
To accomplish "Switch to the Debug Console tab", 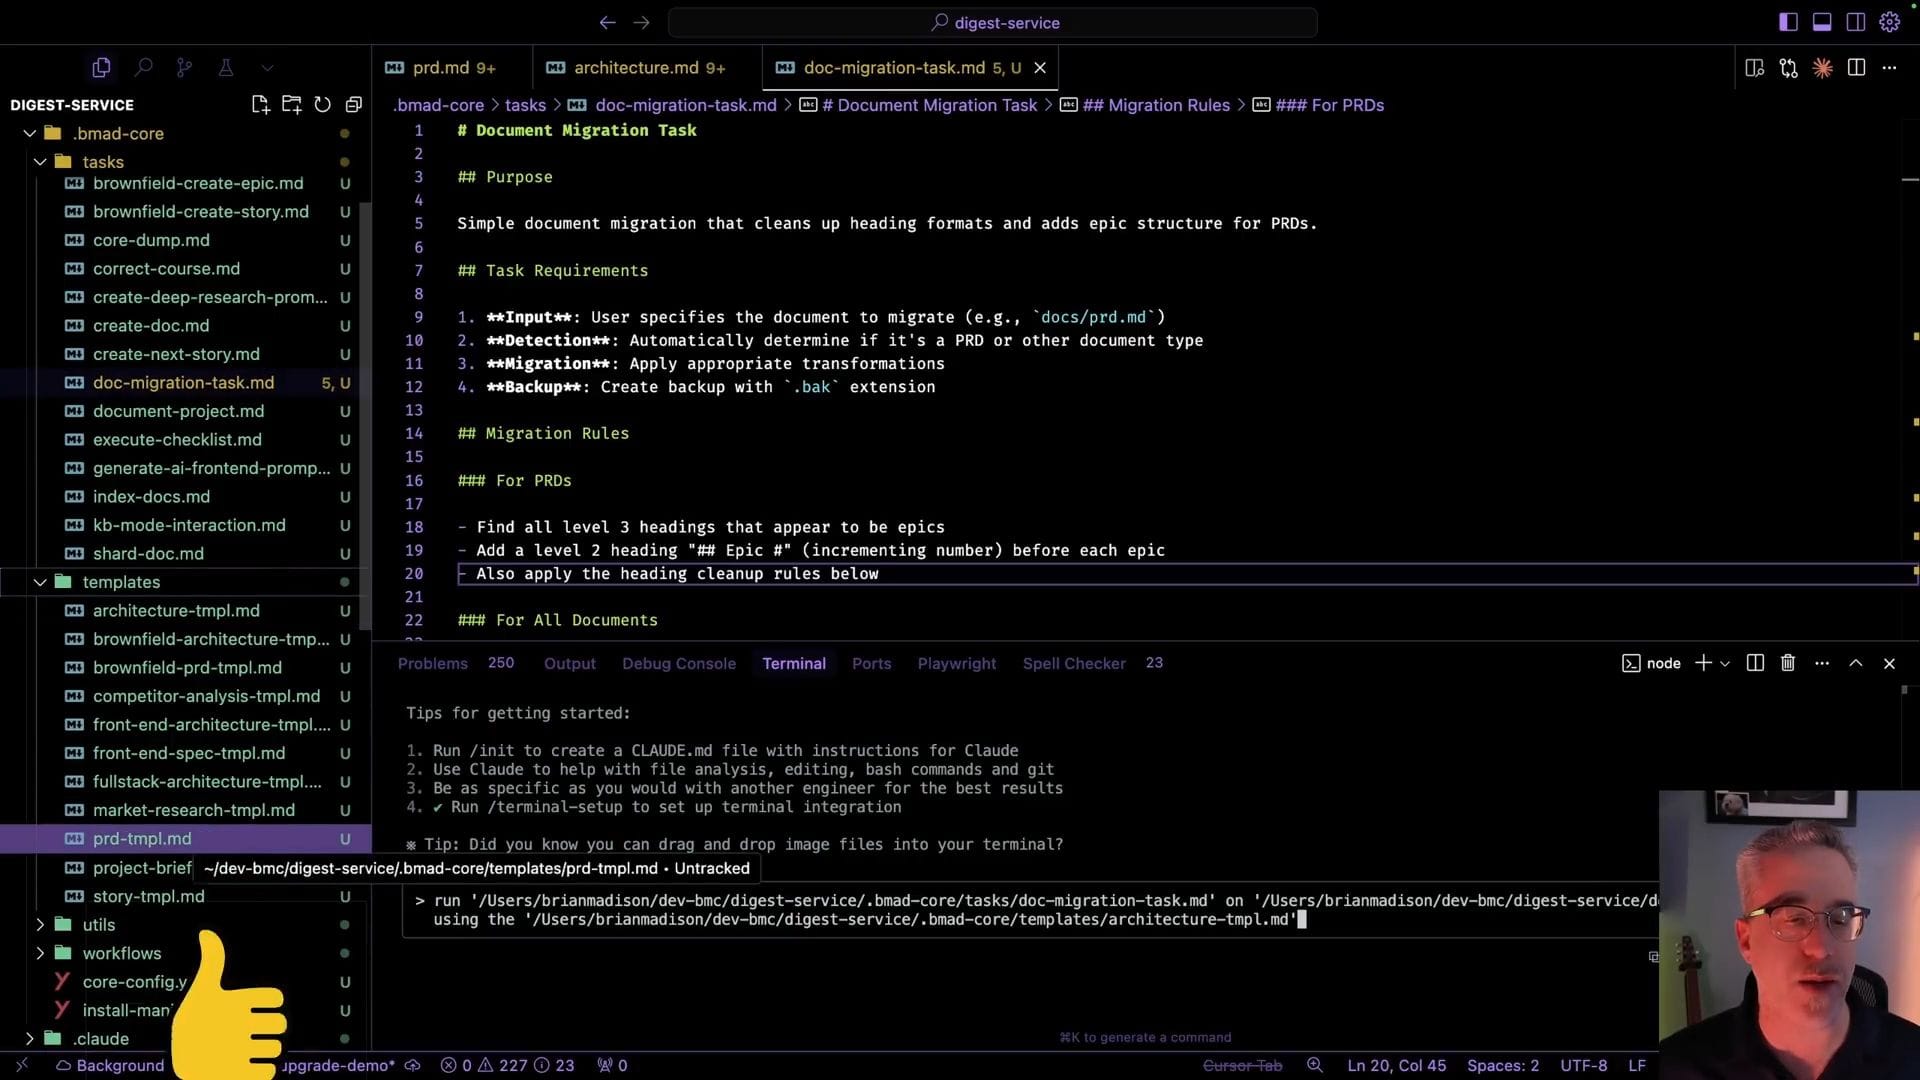I will pyautogui.click(x=678, y=664).
